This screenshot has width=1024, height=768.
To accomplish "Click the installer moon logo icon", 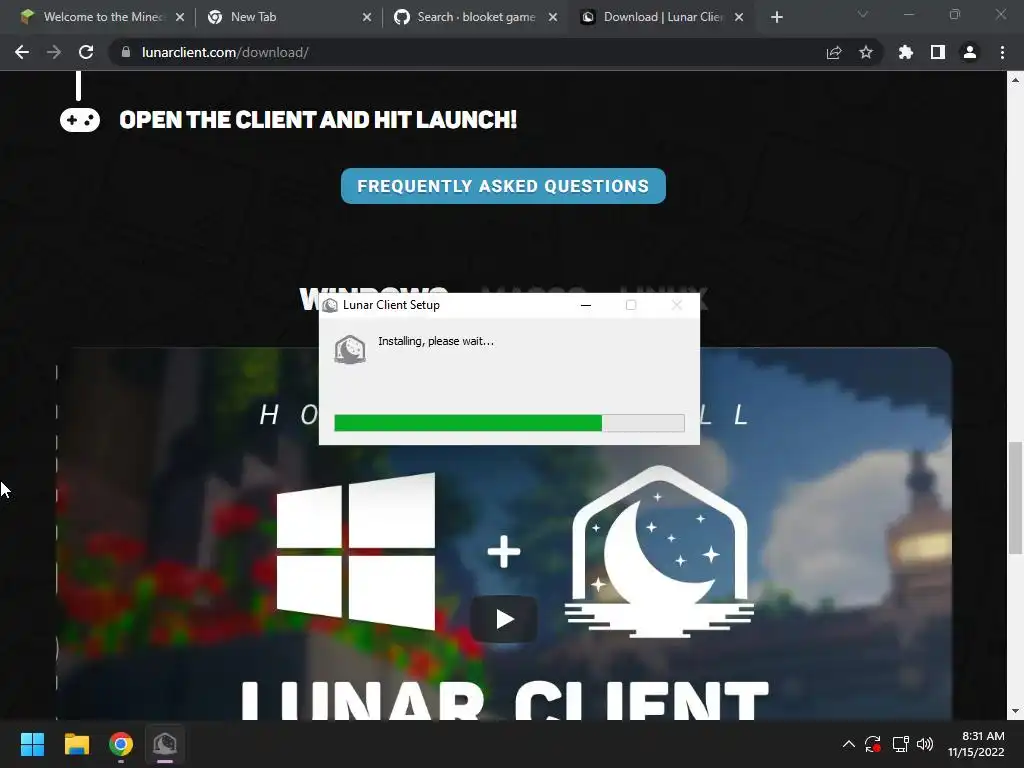I will click(350, 349).
